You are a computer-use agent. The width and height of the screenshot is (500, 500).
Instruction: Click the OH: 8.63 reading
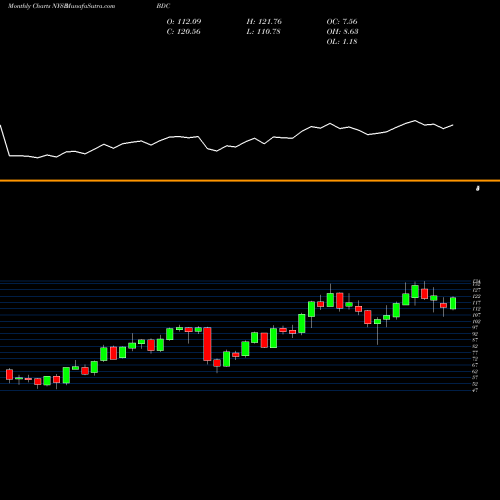(342, 32)
